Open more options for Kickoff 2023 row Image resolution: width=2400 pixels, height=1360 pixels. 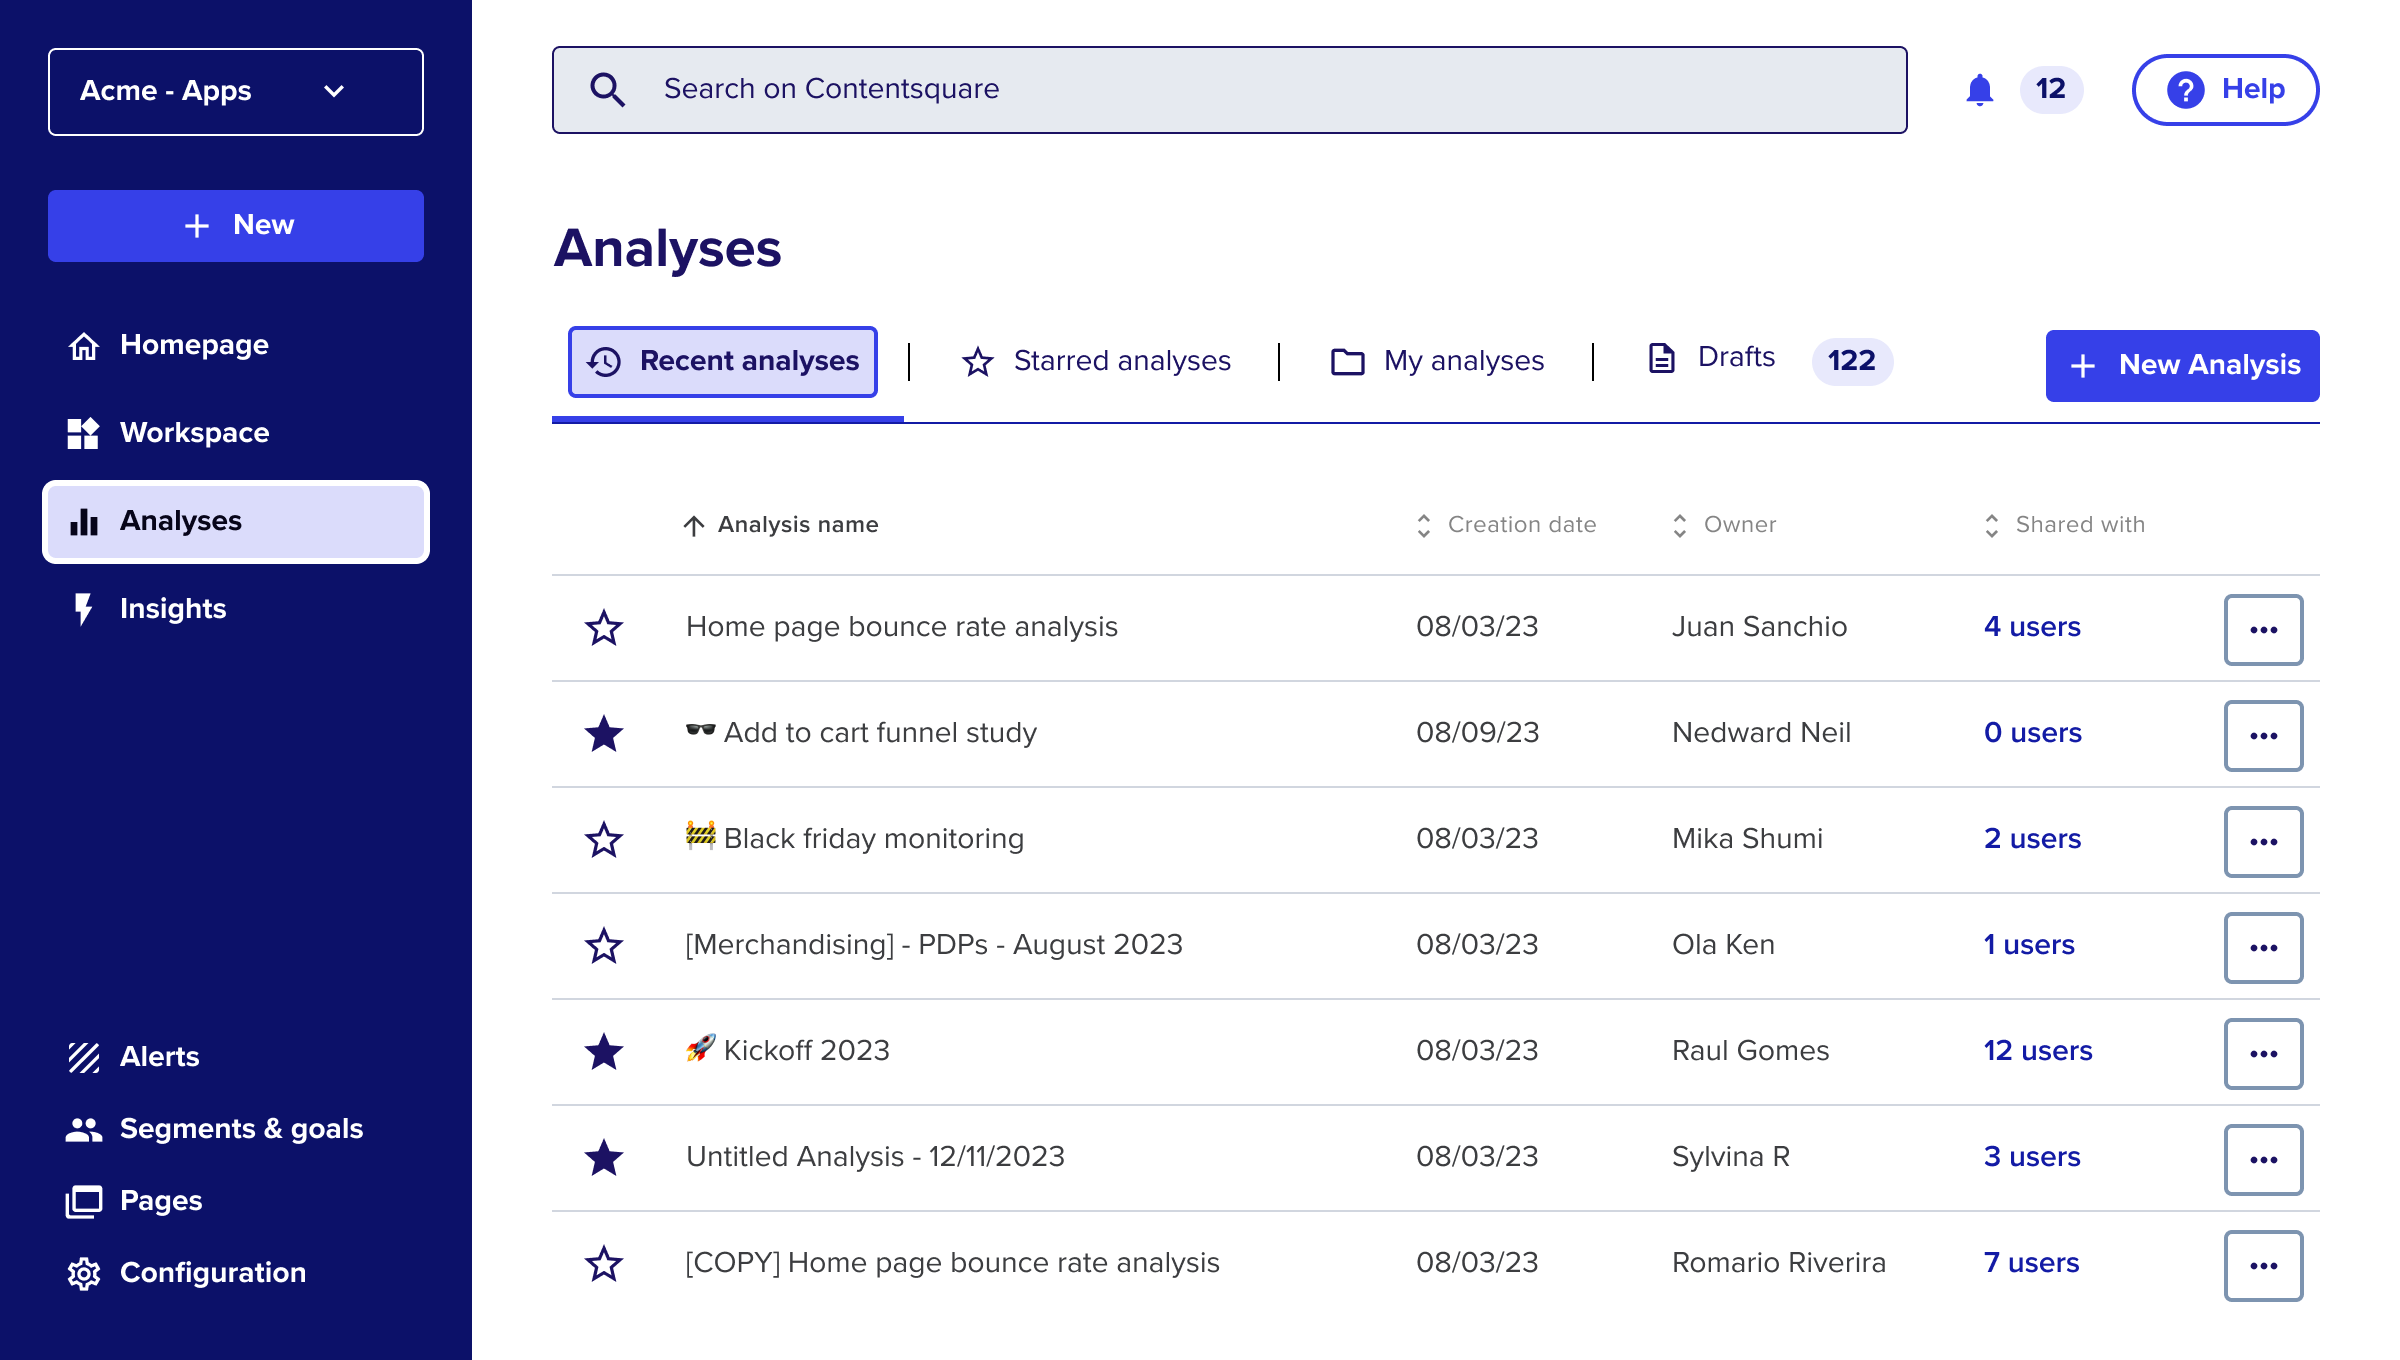tap(2263, 1054)
